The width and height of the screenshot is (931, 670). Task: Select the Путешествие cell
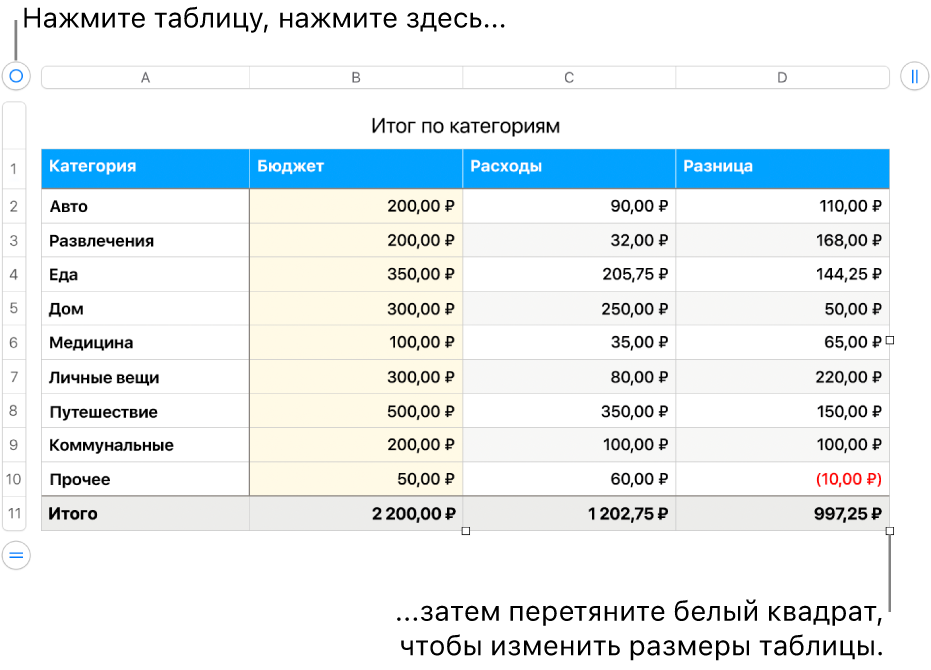145,410
